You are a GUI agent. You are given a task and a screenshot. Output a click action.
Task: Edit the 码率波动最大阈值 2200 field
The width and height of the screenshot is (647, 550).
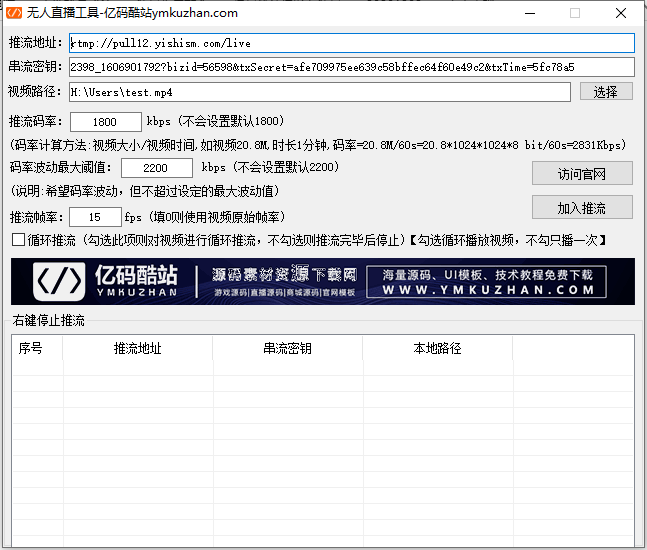(x=156, y=168)
